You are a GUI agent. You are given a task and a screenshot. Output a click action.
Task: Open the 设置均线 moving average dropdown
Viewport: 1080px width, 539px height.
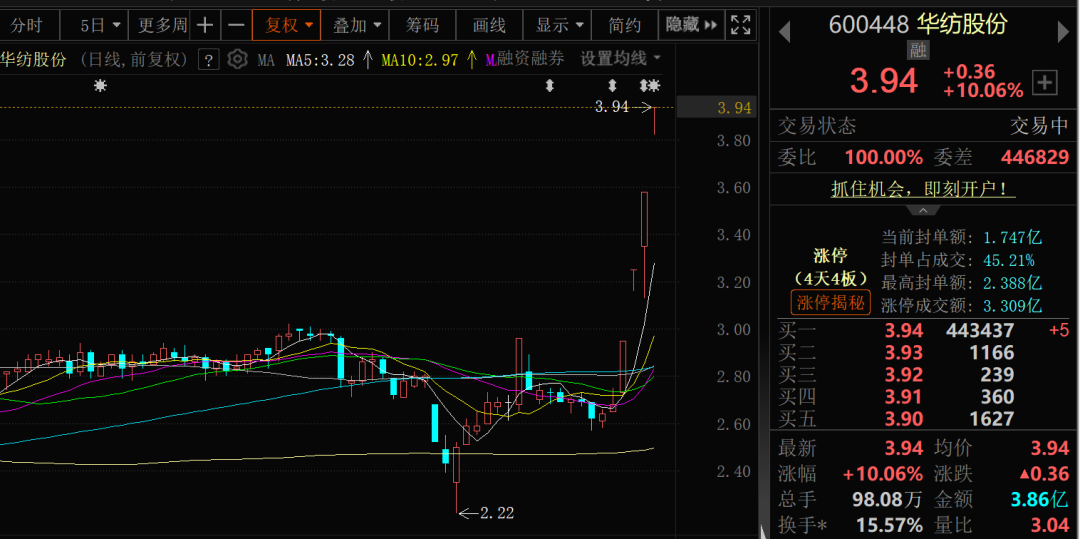pos(620,59)
